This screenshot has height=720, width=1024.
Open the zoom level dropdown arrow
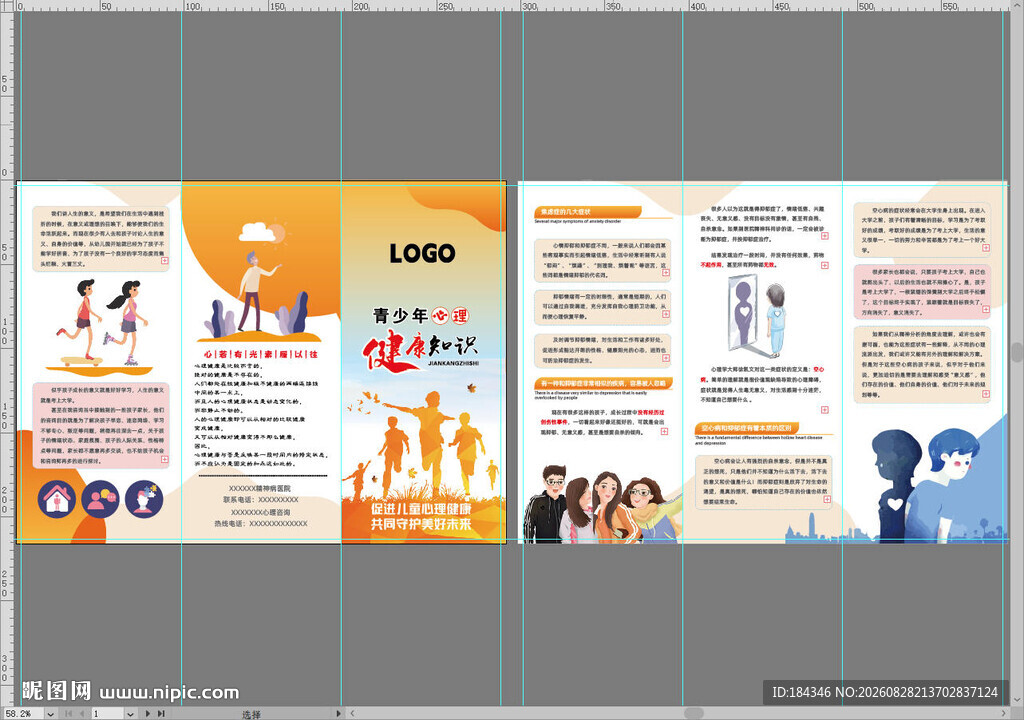(50, 714)
